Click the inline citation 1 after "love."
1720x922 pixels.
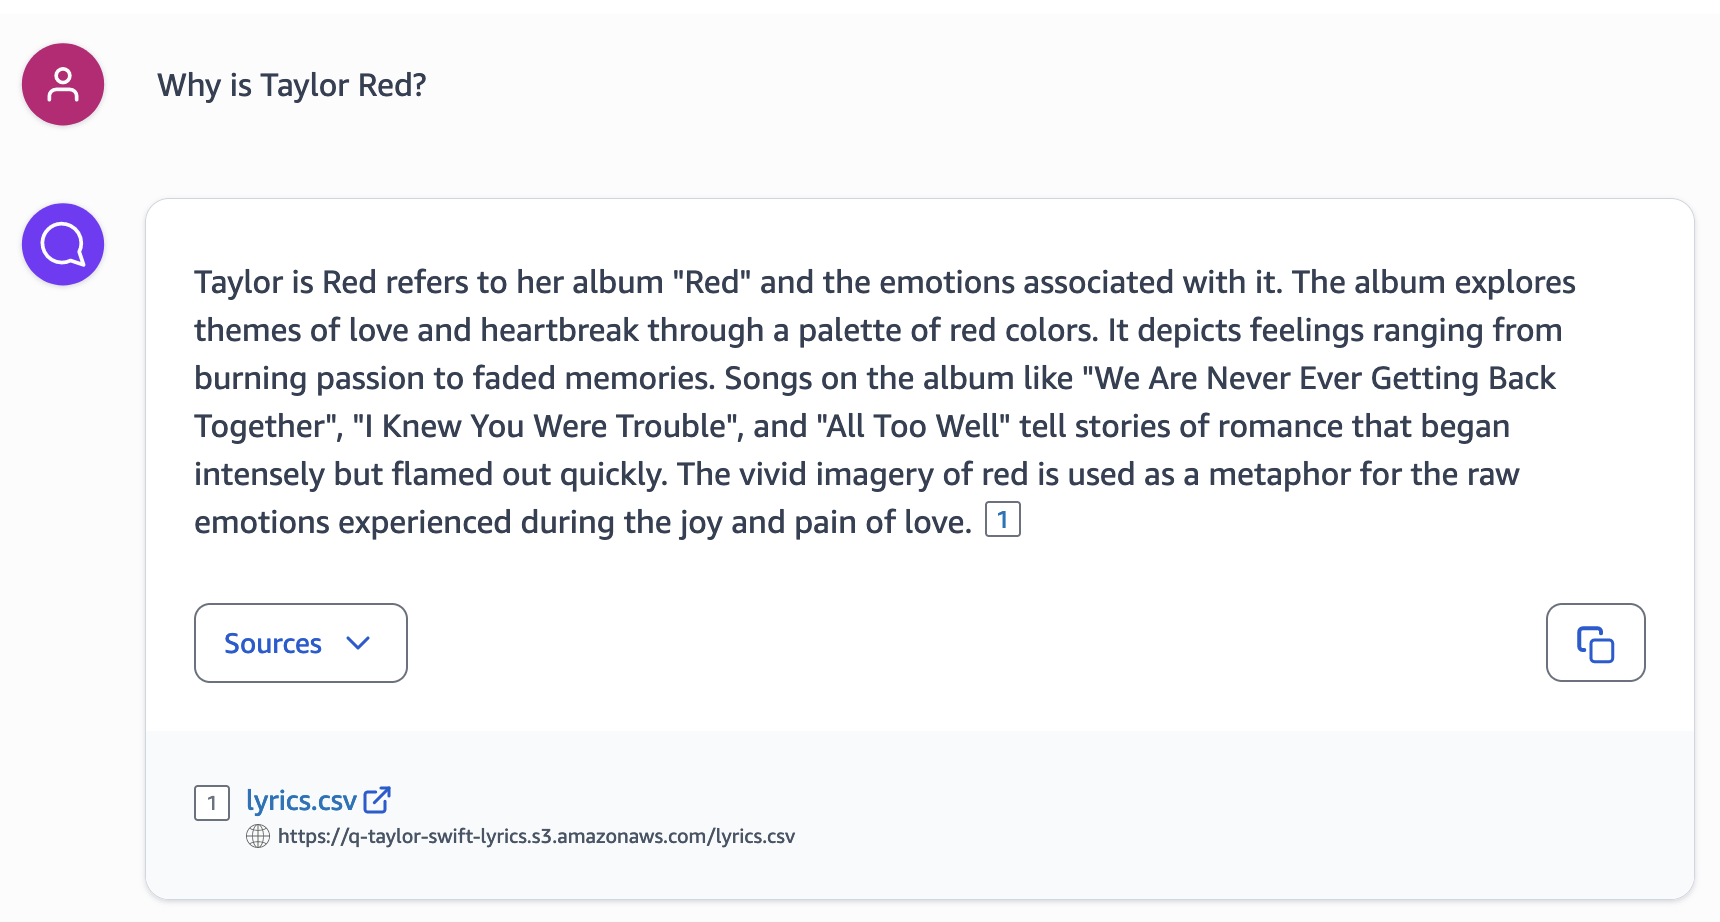(x=1002, y=520)
